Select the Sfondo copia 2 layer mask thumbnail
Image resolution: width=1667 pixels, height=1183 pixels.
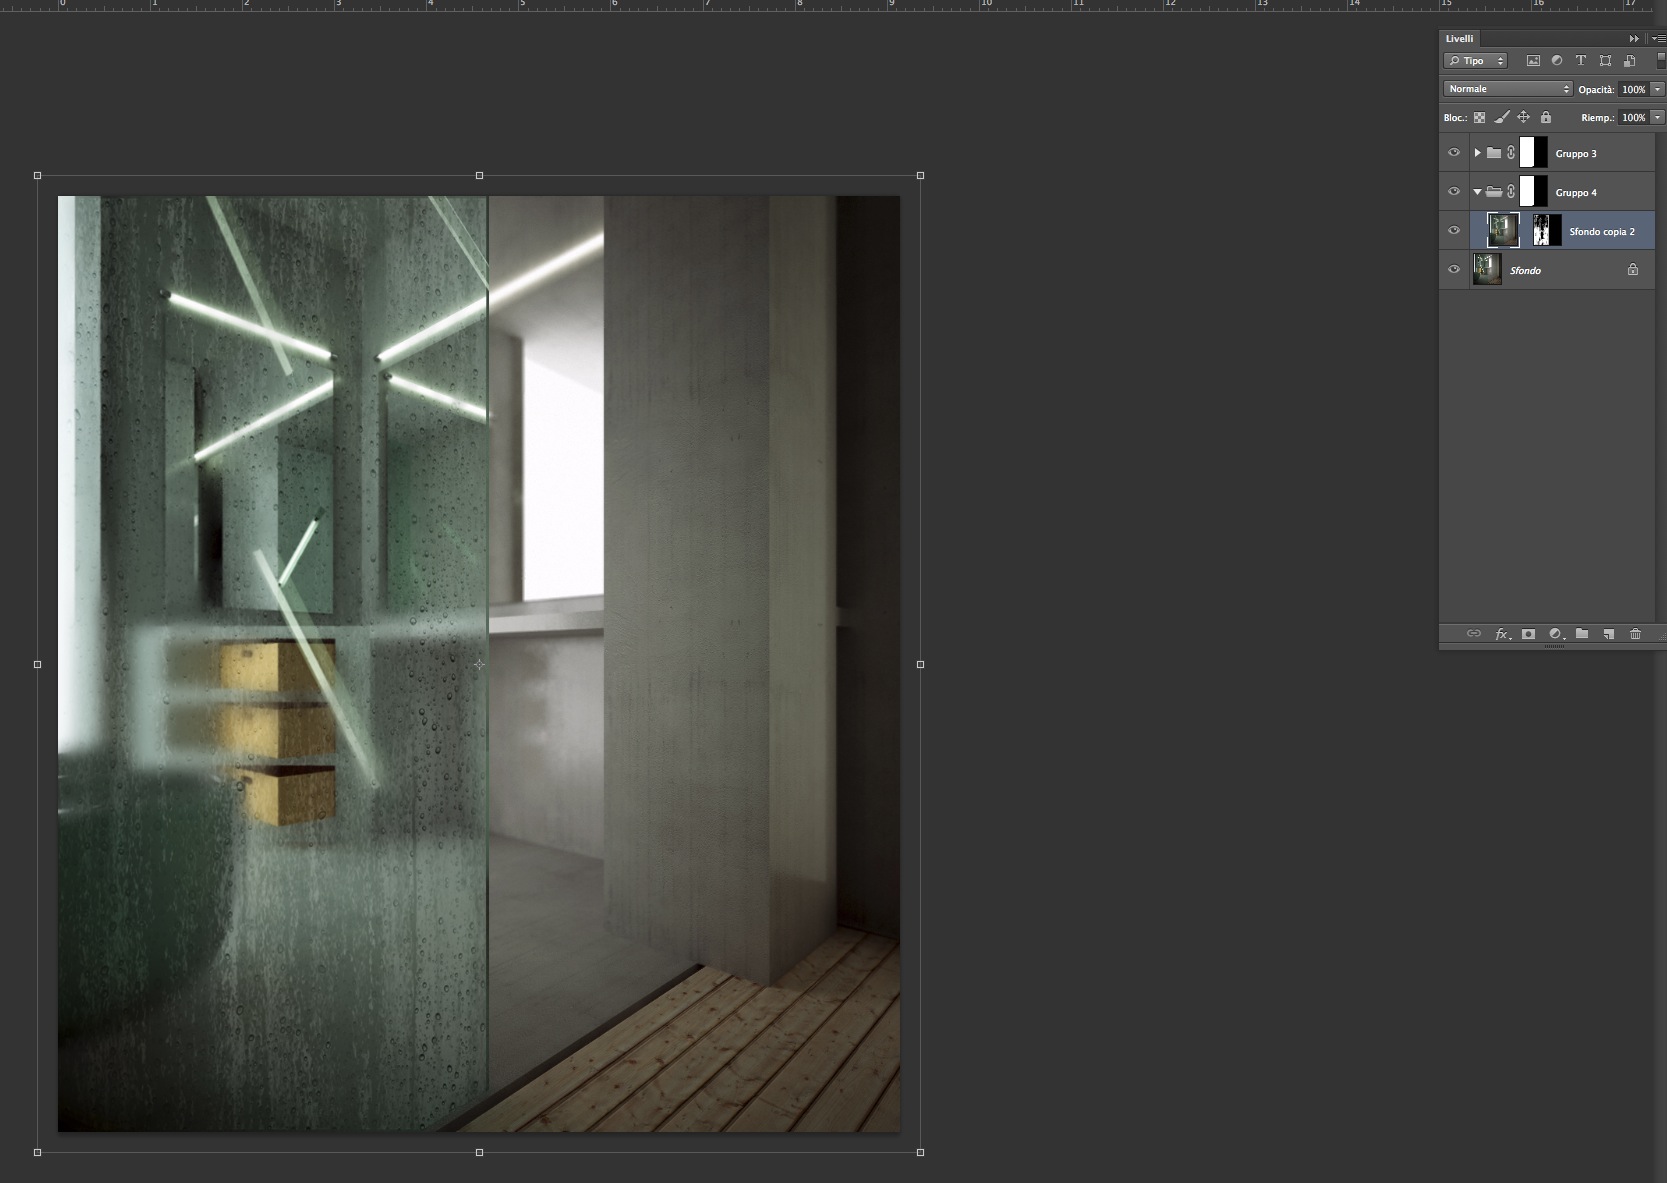tap(1546, 231)
